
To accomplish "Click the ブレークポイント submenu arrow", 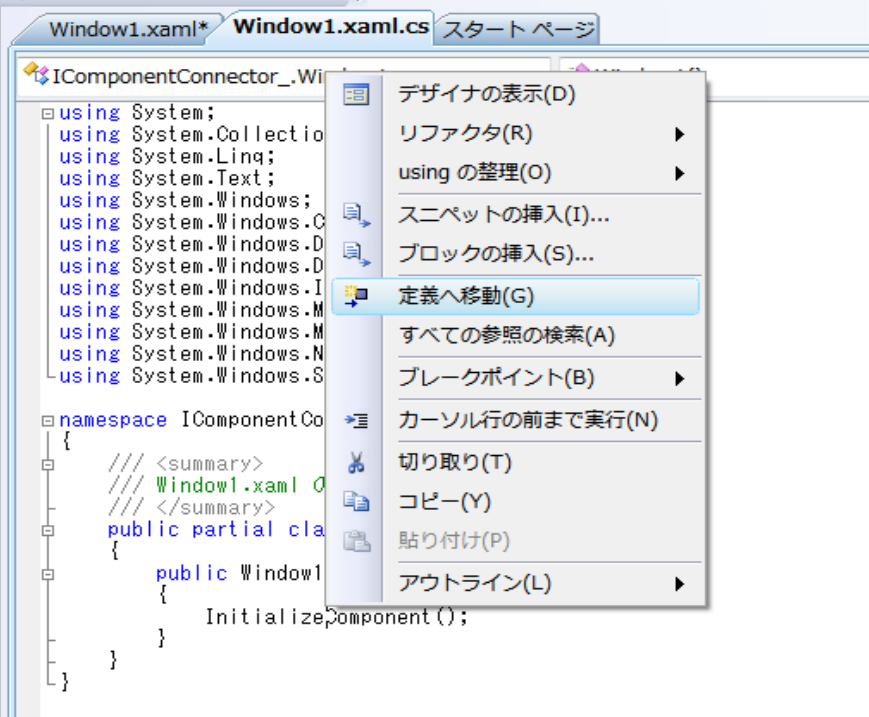I will (x=679, y=379).
